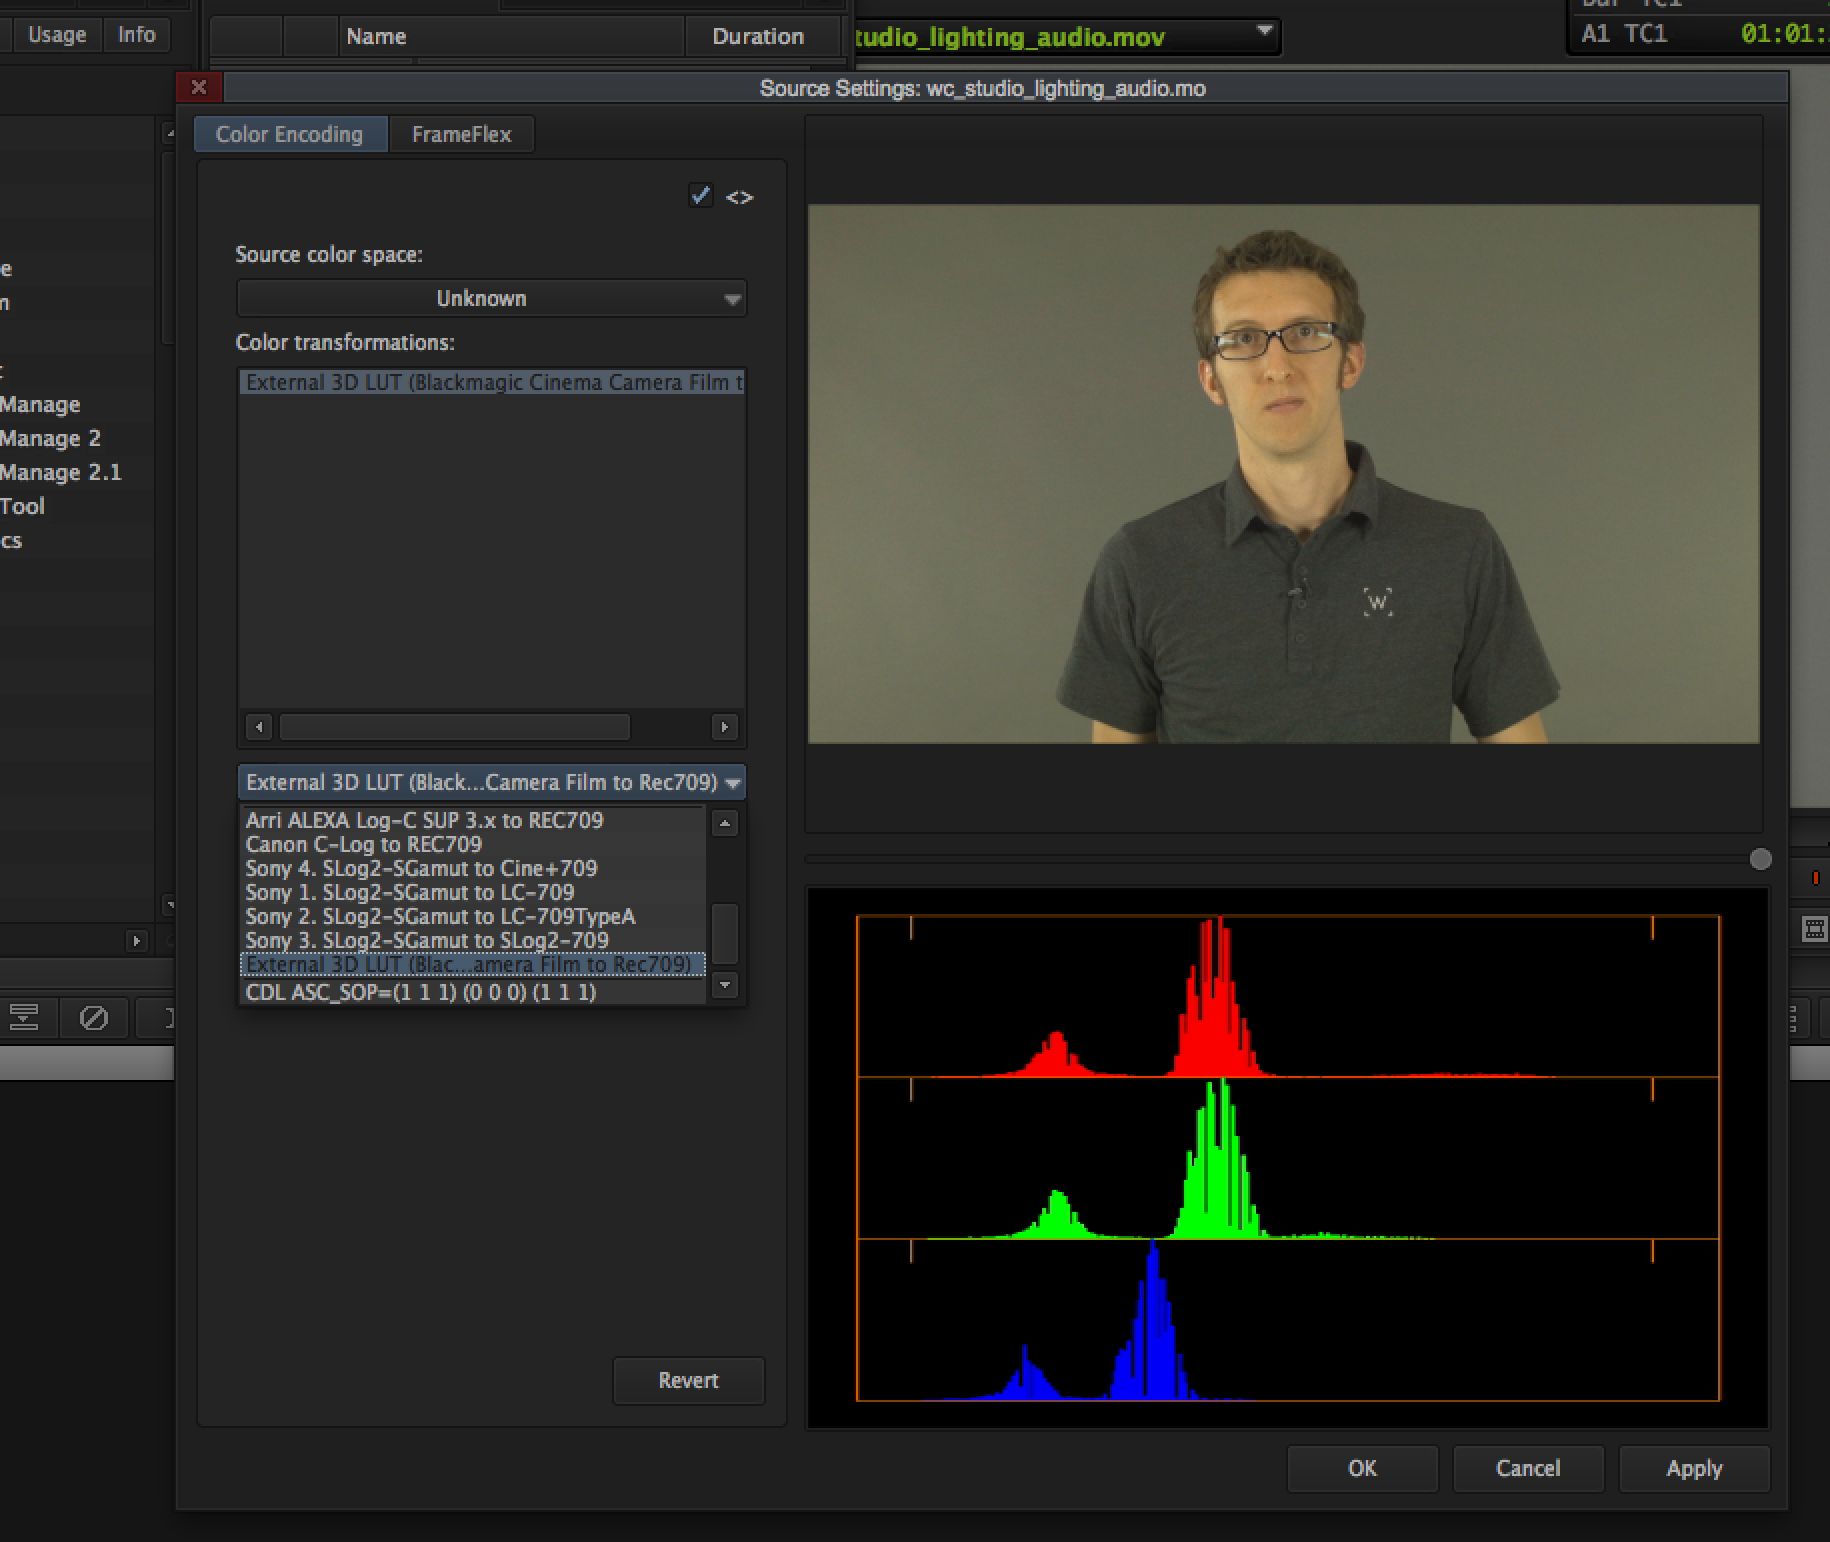The image size is (1830, 1542).
Task: Click LUT list scroll down arrow
Action: point(725,985)
